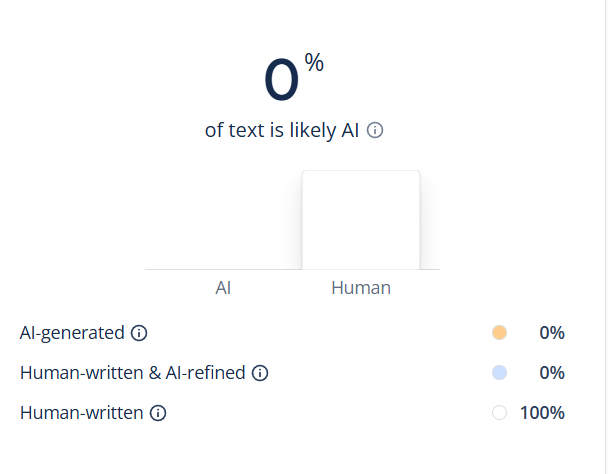The image size is (610, 474).
Task: Click the Human bar in the chart
Action: coord(361,220)
